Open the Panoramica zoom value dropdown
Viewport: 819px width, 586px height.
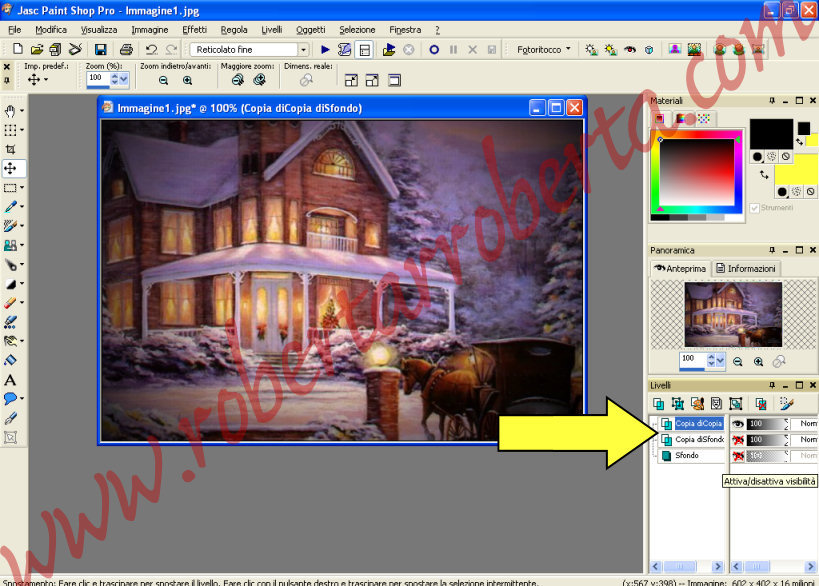click(x=721, y=360)
